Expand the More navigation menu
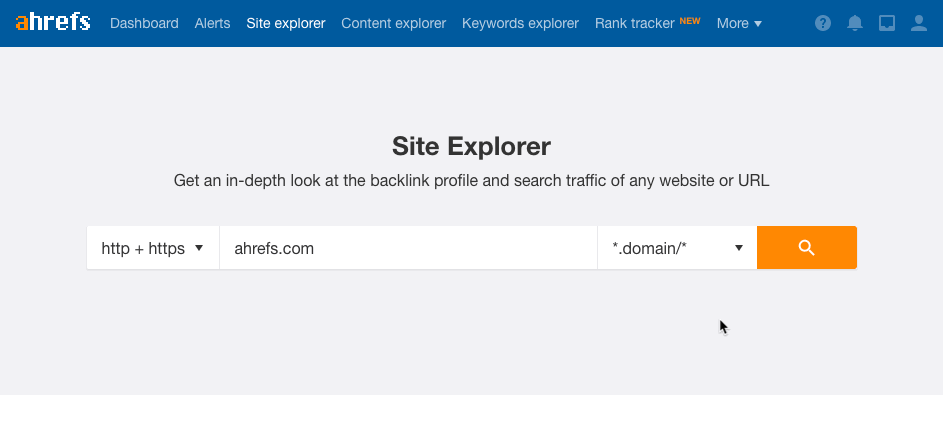This screenshot has width=943, height=431. pos(739,23)
